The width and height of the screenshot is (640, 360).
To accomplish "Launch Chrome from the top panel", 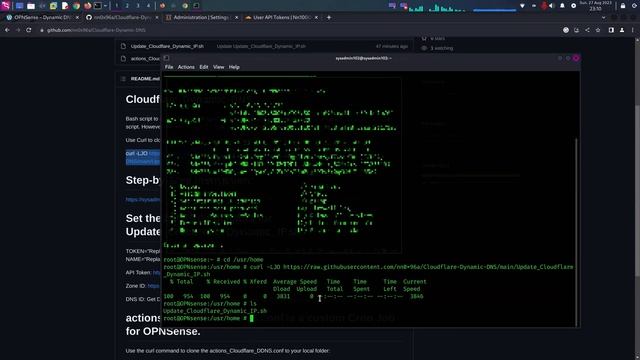I will [76, 6].
